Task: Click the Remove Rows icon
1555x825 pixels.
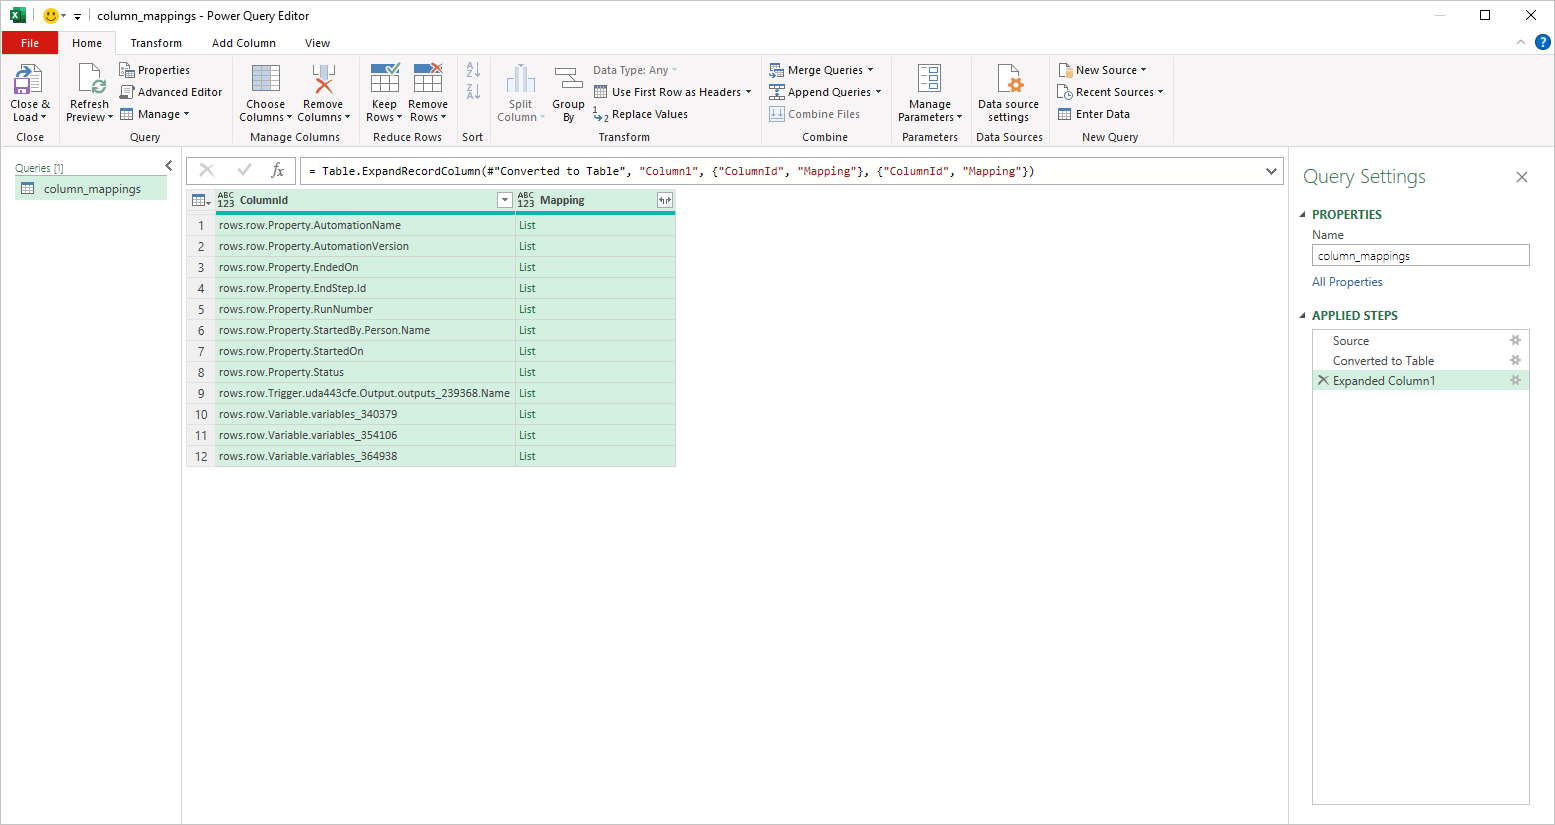Action: click(428, 80)
